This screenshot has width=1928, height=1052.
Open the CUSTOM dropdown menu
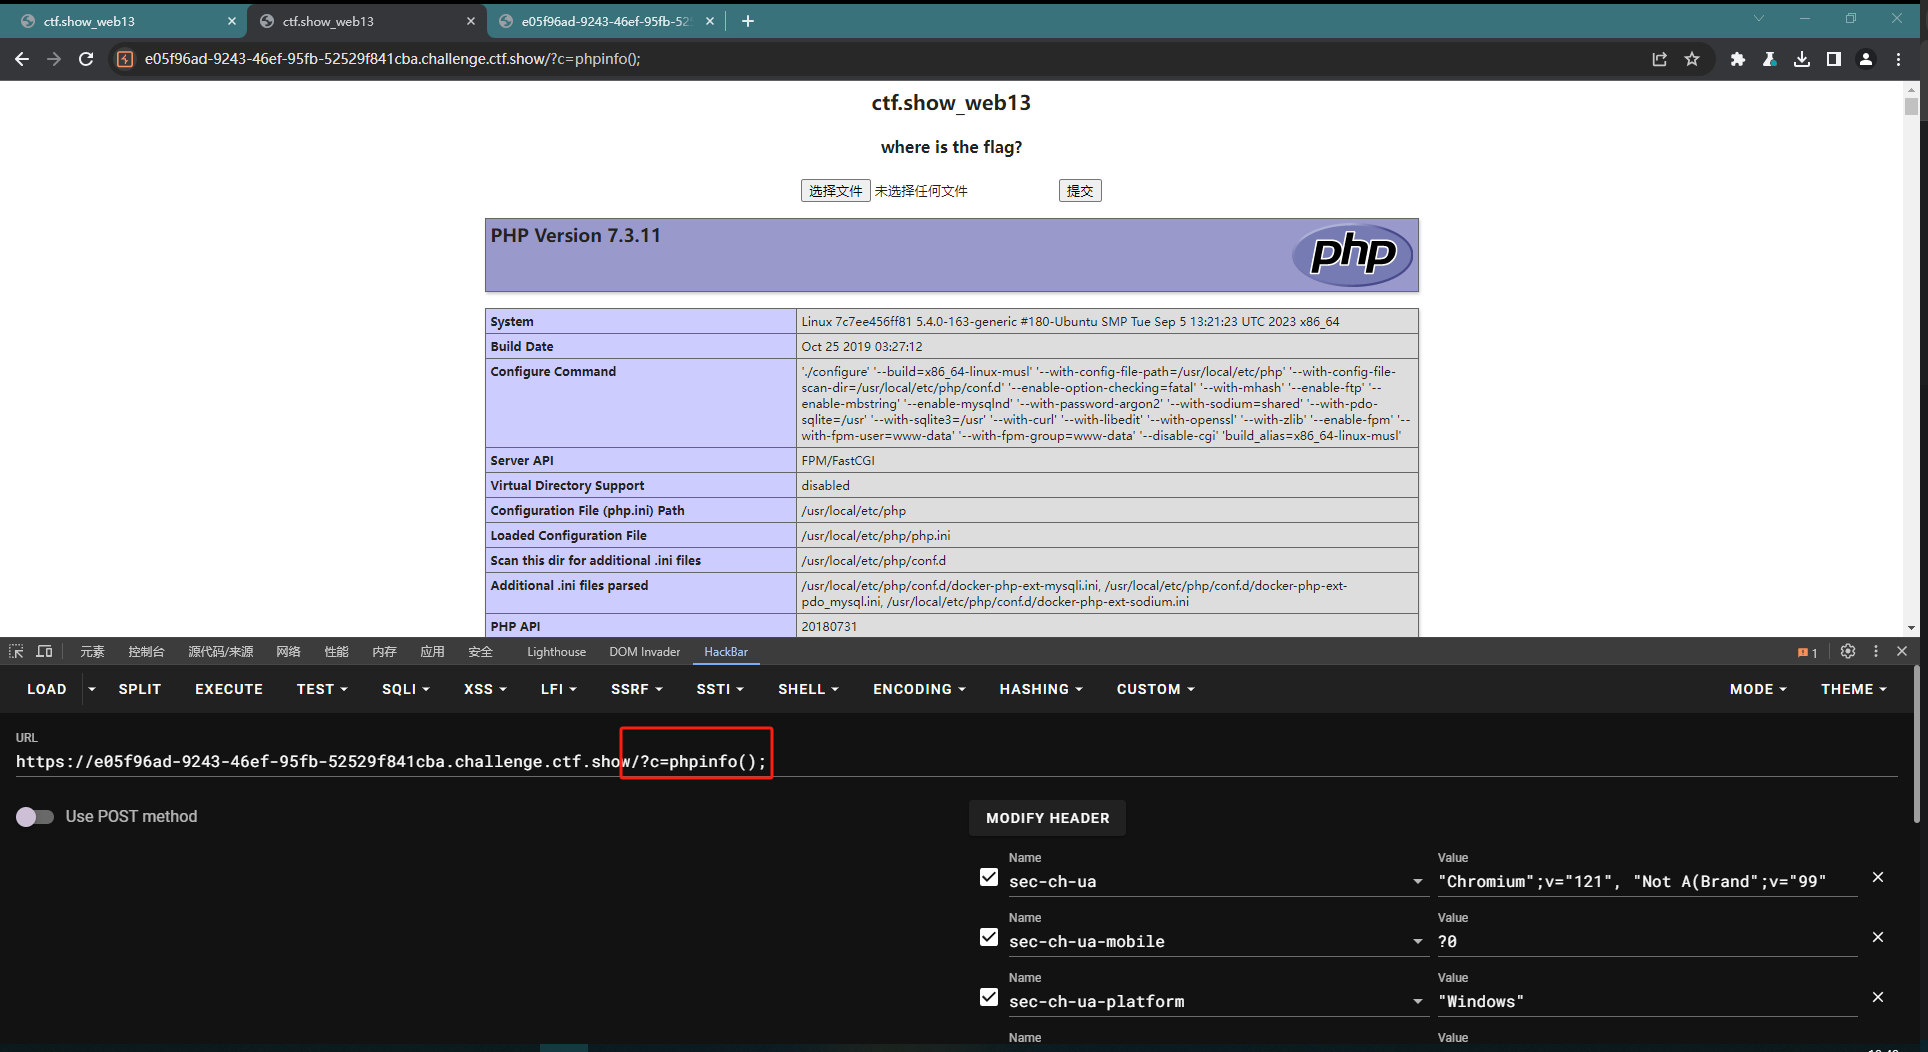point(1155,689)
